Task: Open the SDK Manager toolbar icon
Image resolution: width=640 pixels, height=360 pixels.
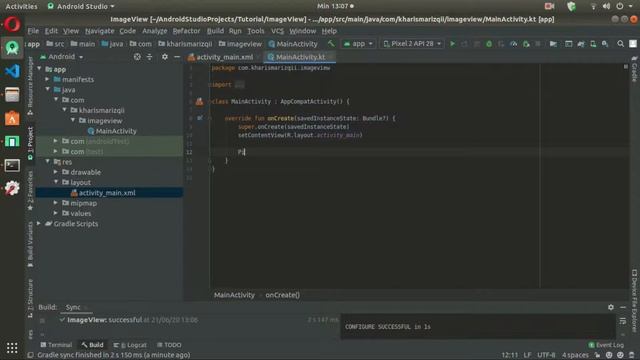Action: (x=605, y=43)
